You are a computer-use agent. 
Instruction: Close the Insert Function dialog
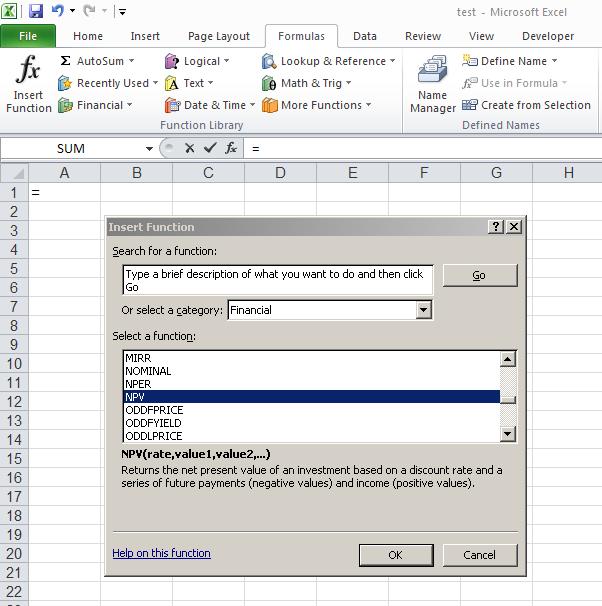[514, 226]
